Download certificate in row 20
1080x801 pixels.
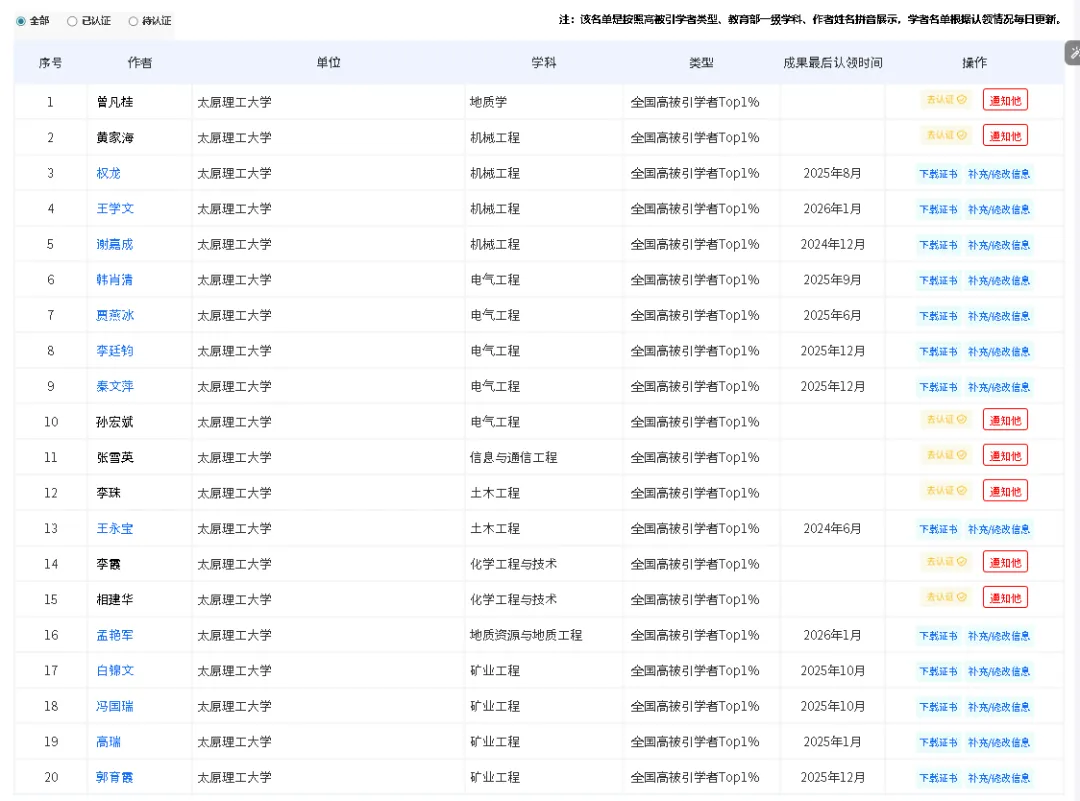coord(938,778)
